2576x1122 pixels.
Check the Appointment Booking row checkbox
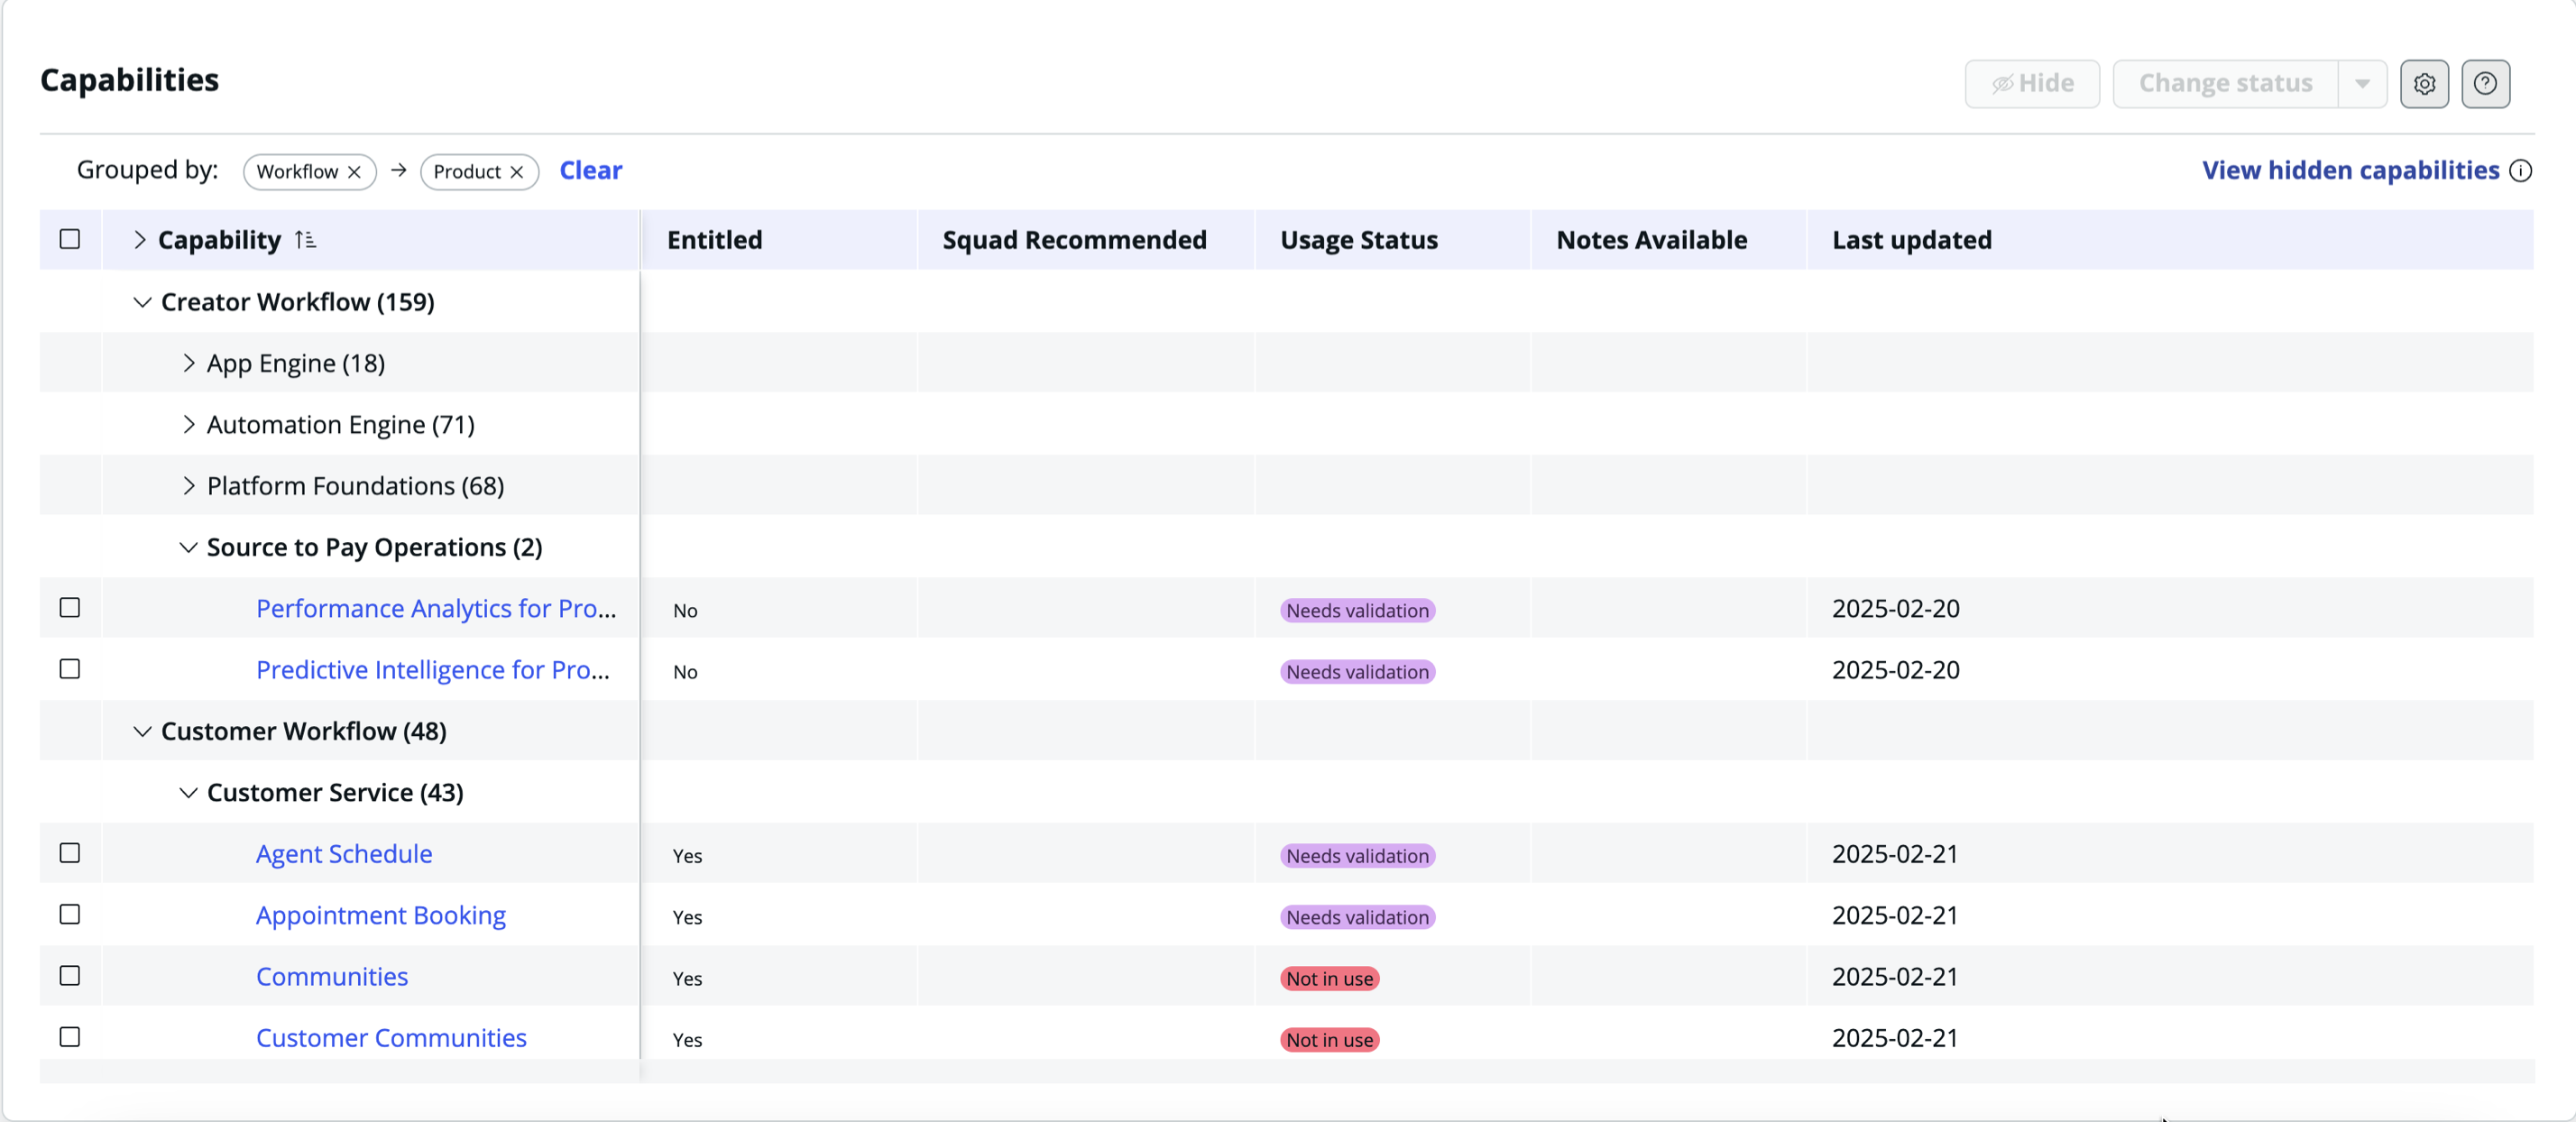click(70, 915)
